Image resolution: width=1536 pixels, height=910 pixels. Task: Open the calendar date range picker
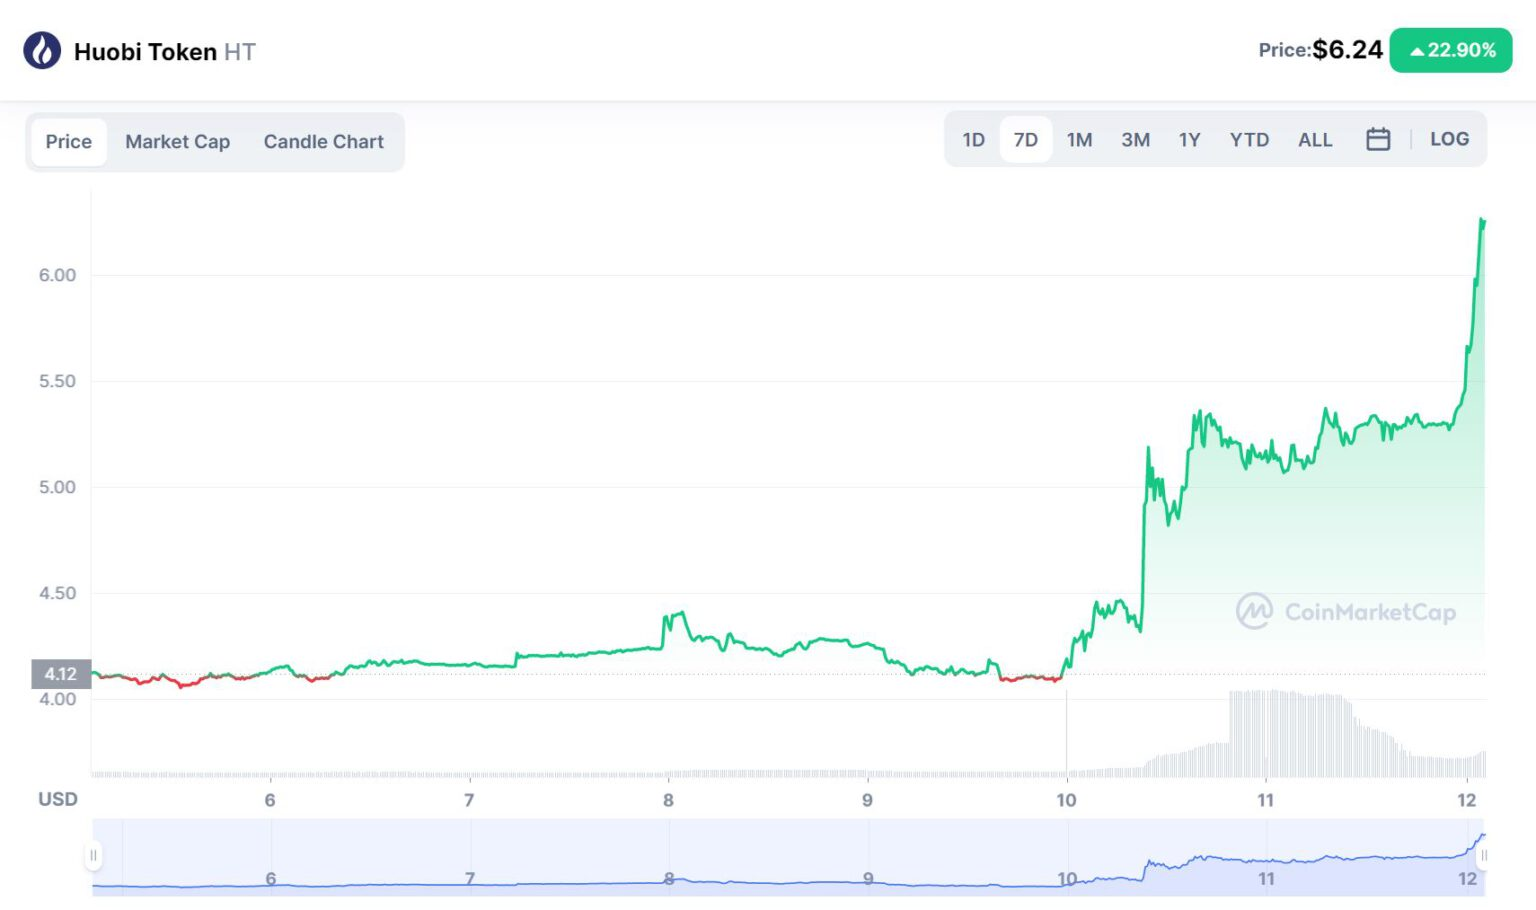(1378, 140)
